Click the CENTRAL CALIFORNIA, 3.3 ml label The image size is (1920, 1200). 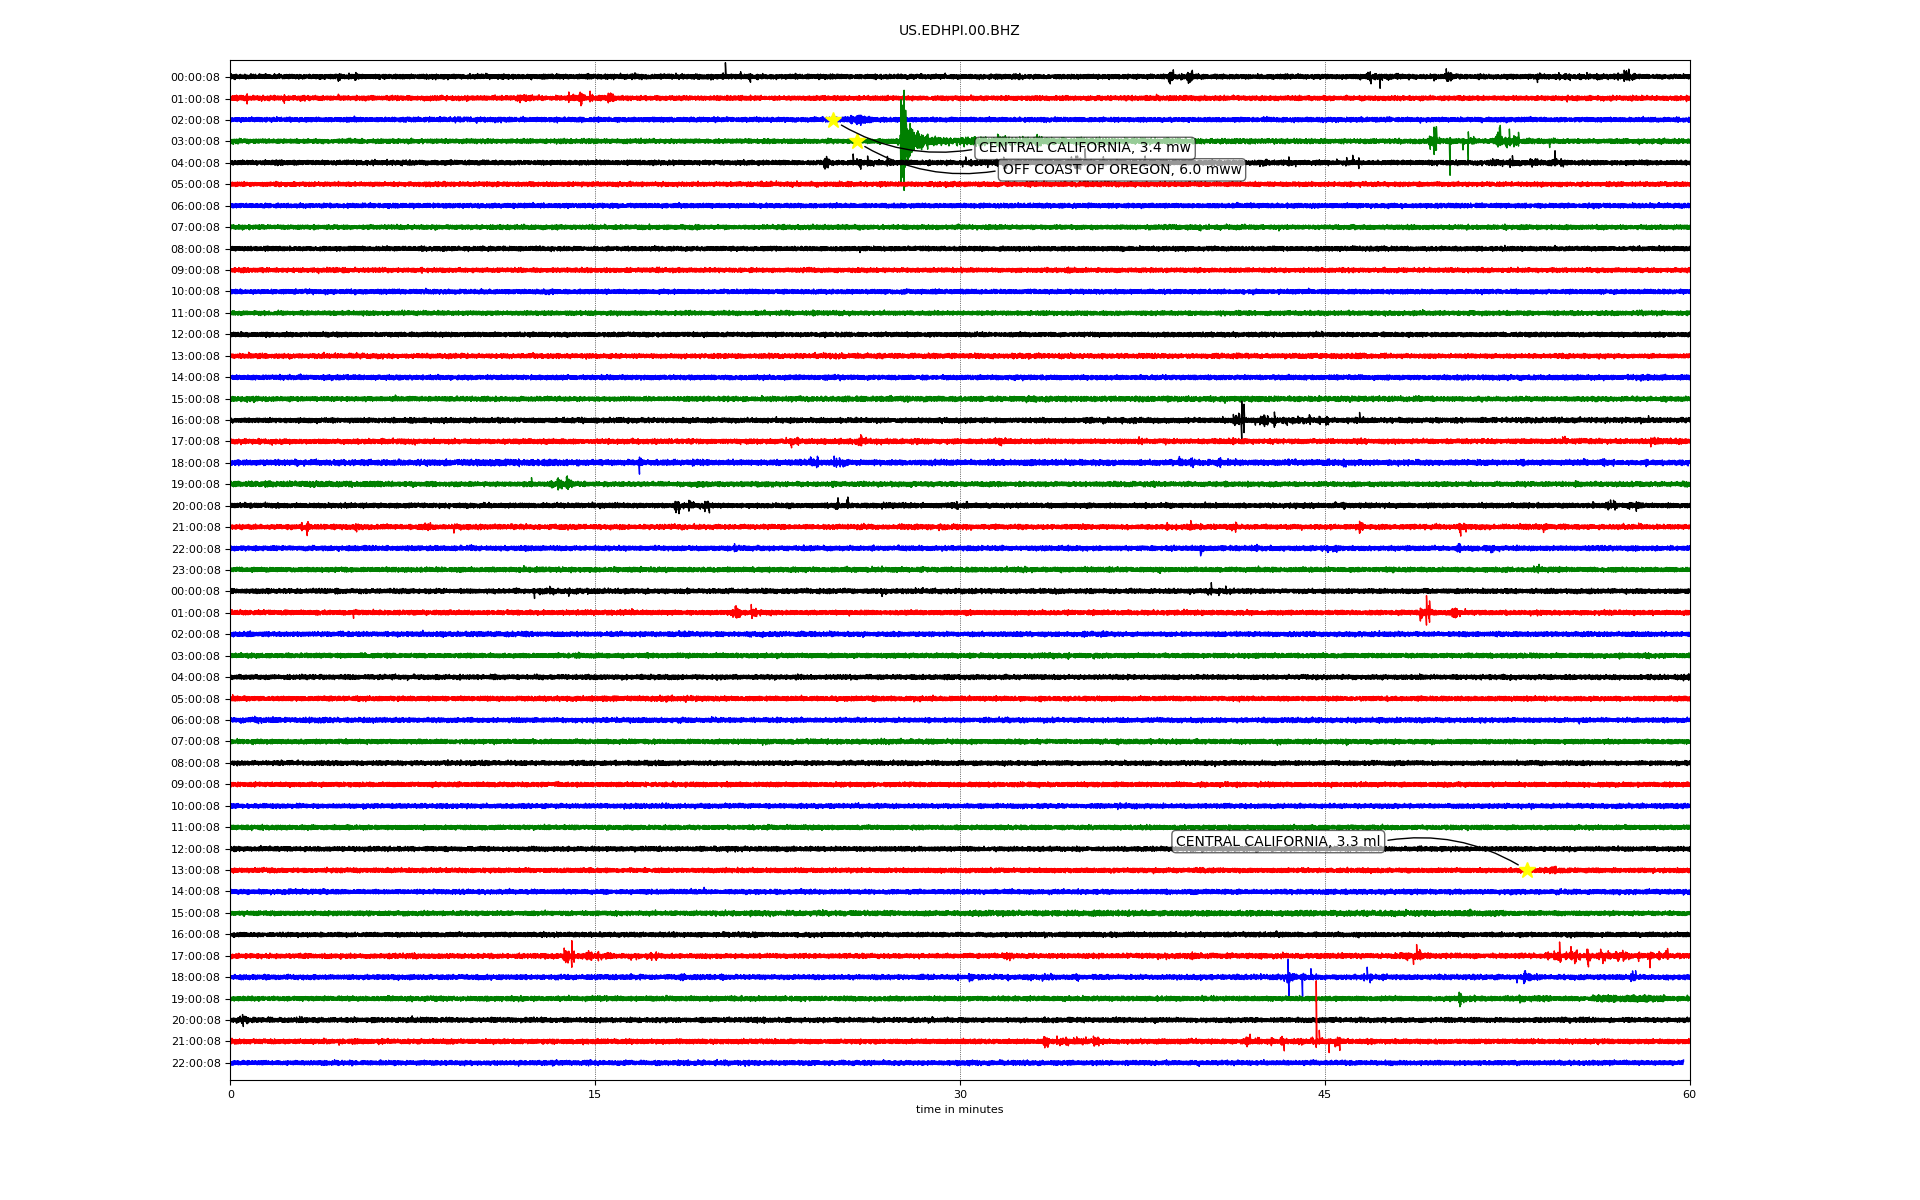click(x=1277, y=842)
